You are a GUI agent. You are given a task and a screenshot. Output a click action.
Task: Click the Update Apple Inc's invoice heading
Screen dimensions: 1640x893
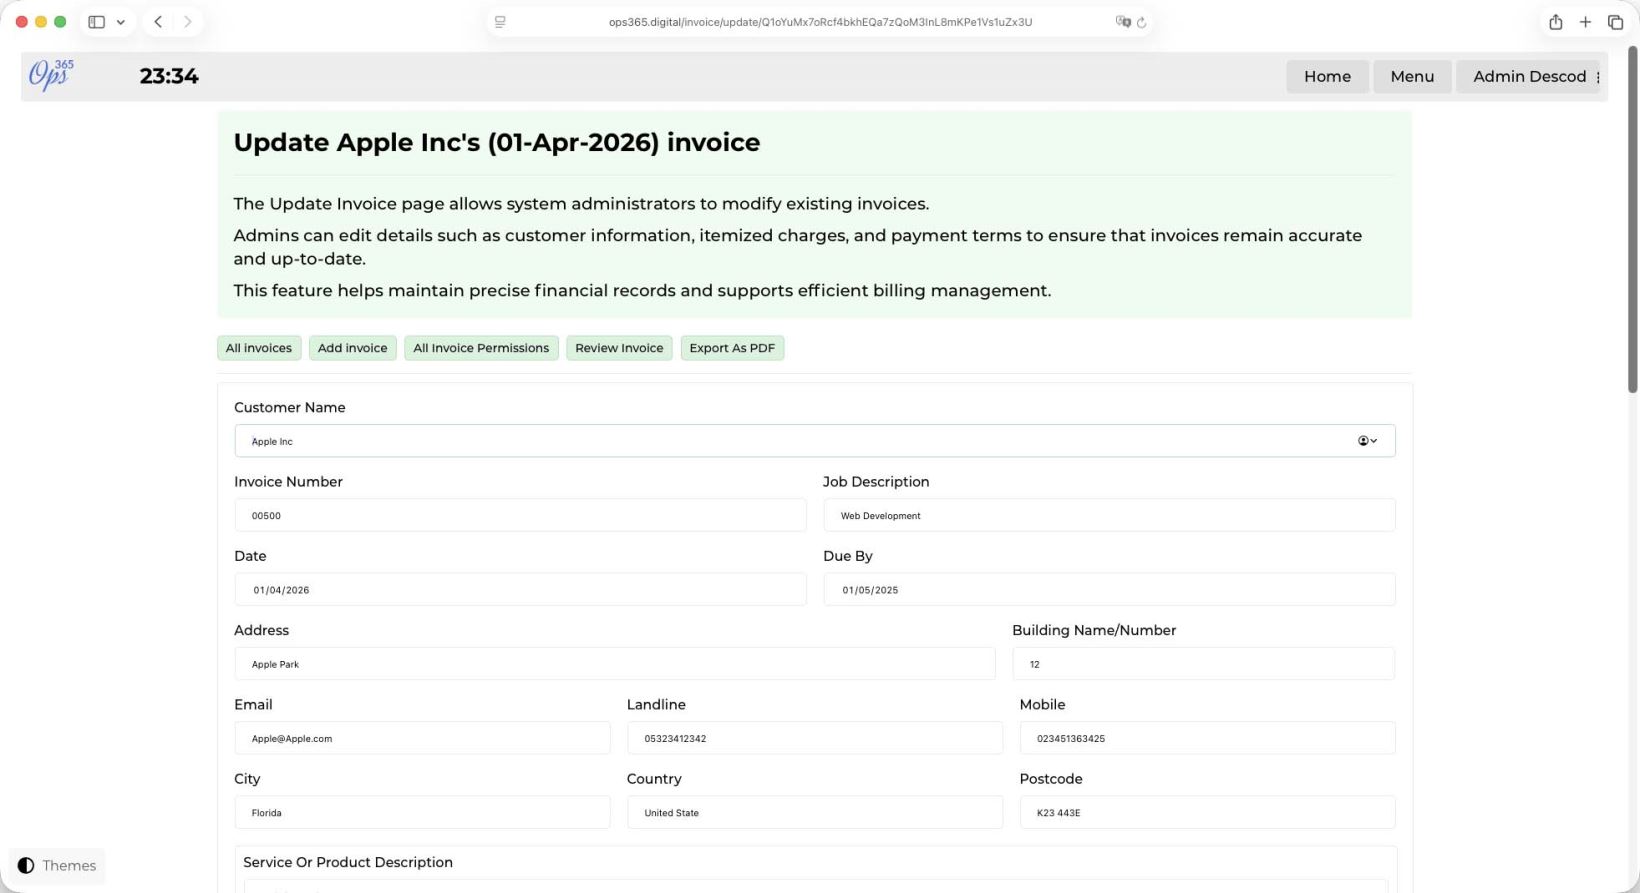click(x=497, y=142)
